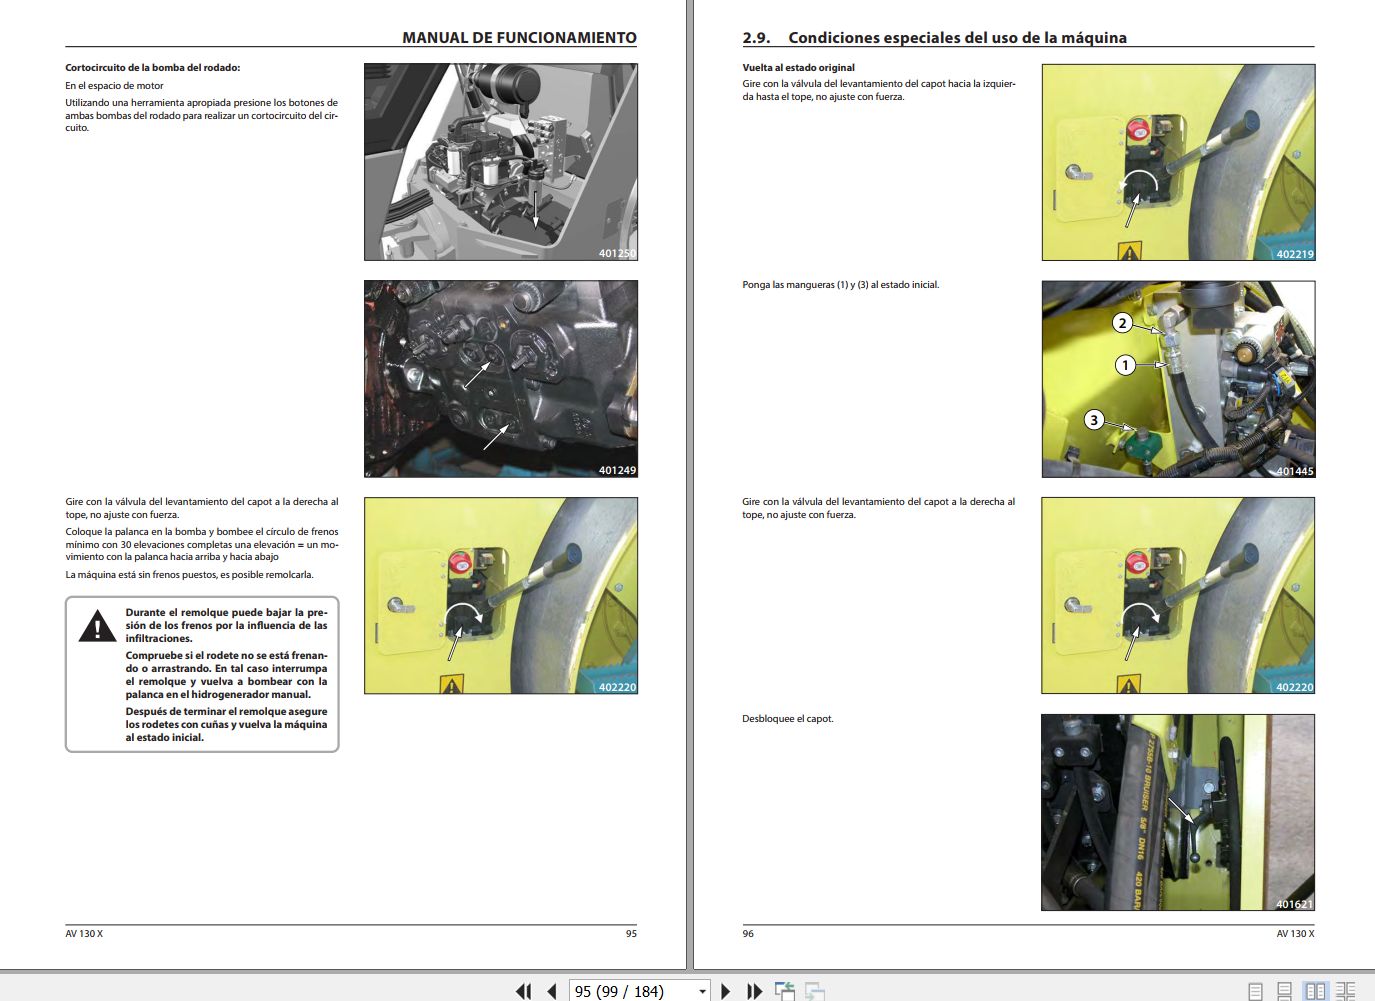
Task: Toggle two-page continuous layout mode
Action: tap(1347, 989)
